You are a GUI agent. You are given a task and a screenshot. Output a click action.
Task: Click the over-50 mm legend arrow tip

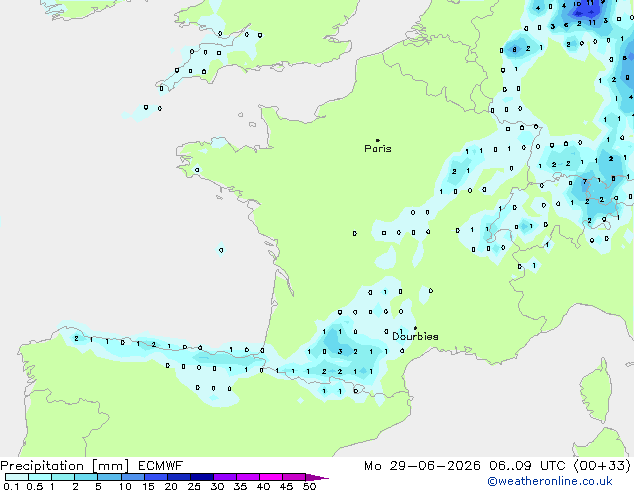pyautogui.click(x=317, y=477)
